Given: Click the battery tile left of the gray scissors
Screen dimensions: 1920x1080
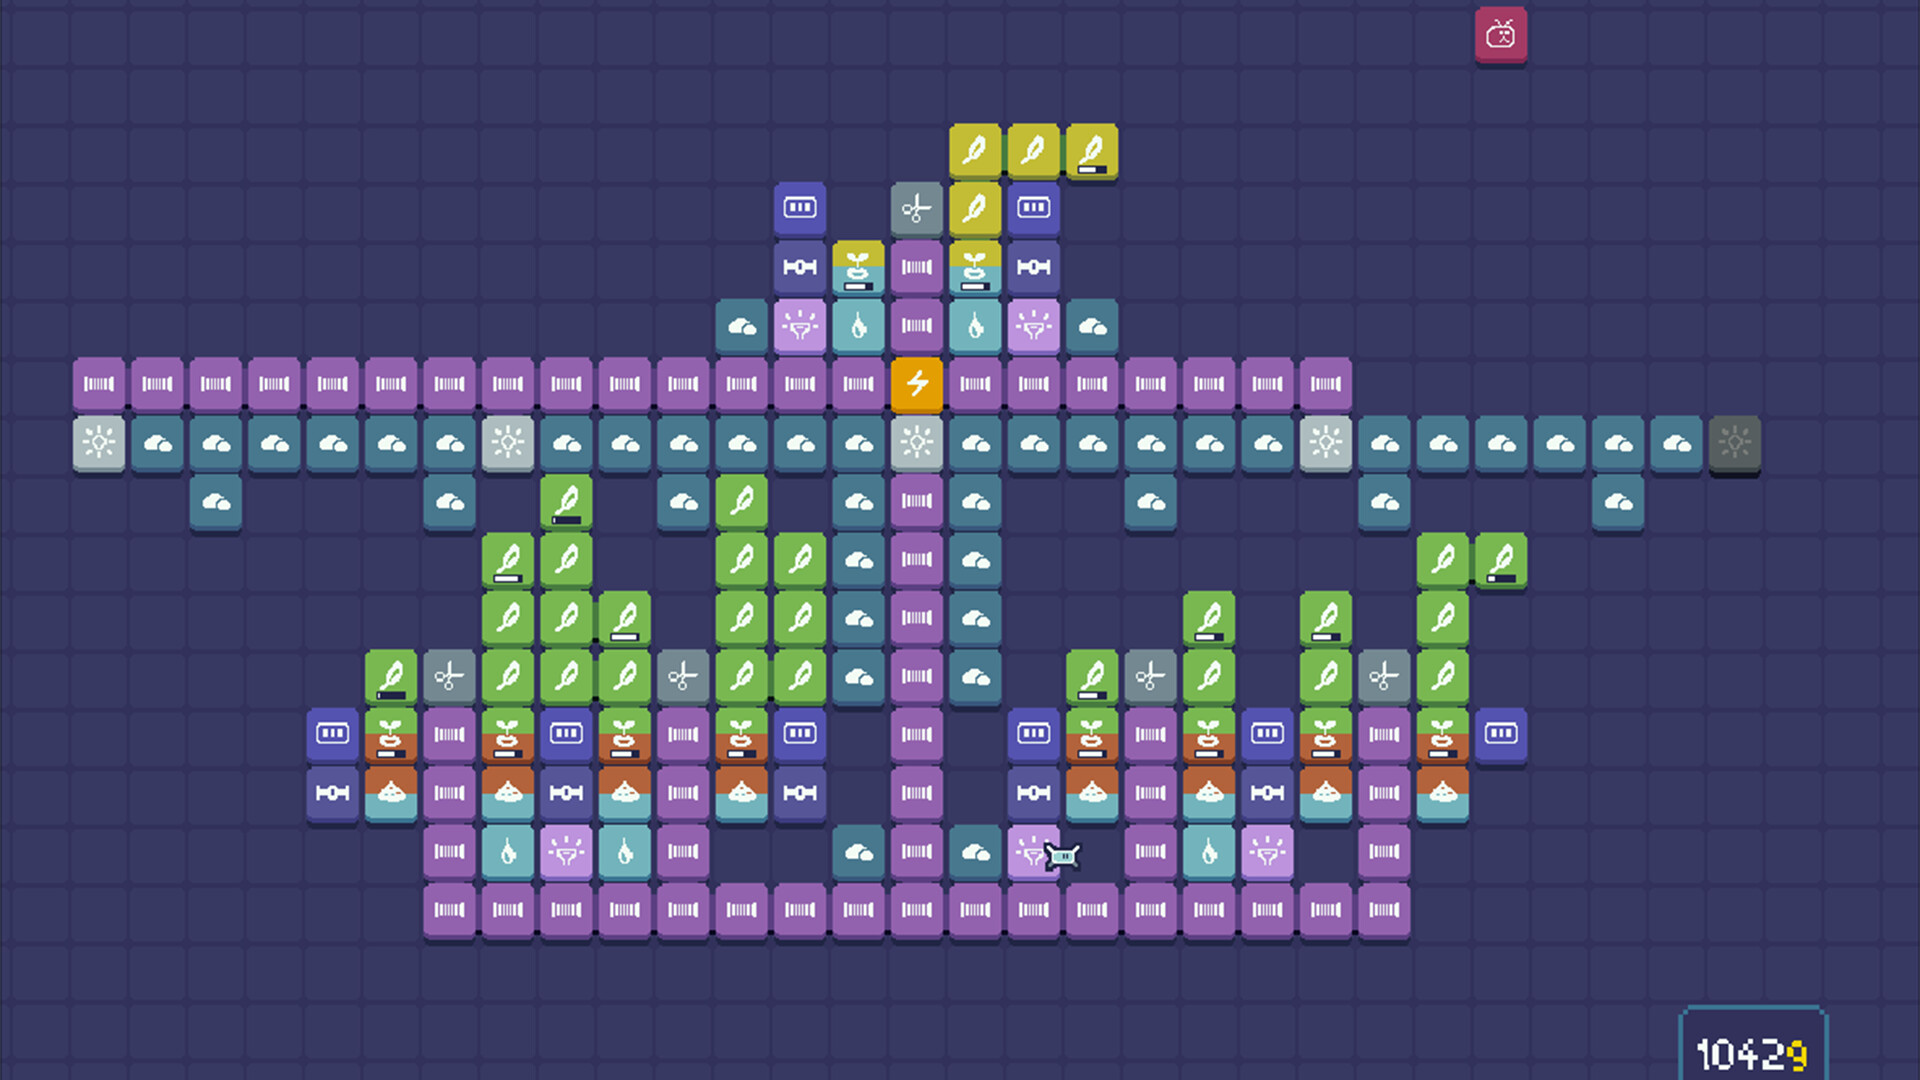Looking at the screenshot, I should click(799, 208).
